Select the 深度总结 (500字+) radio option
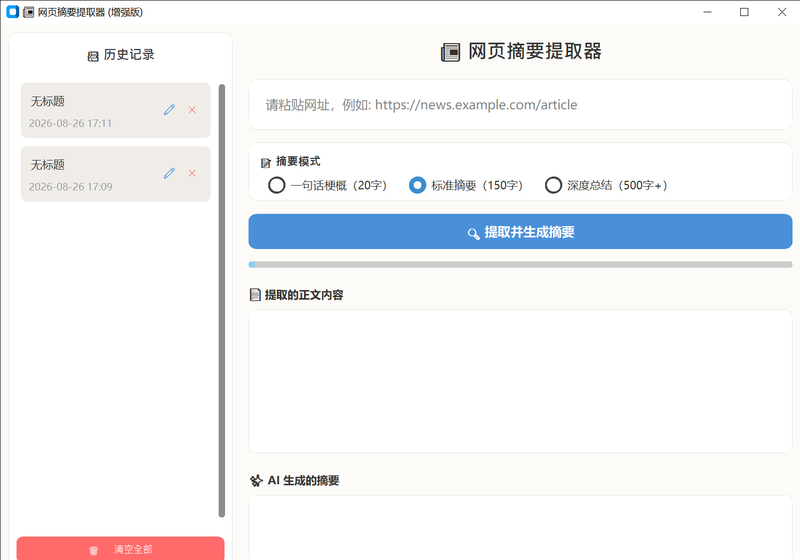This screenshot has height=560, width=800. point(606,185)
